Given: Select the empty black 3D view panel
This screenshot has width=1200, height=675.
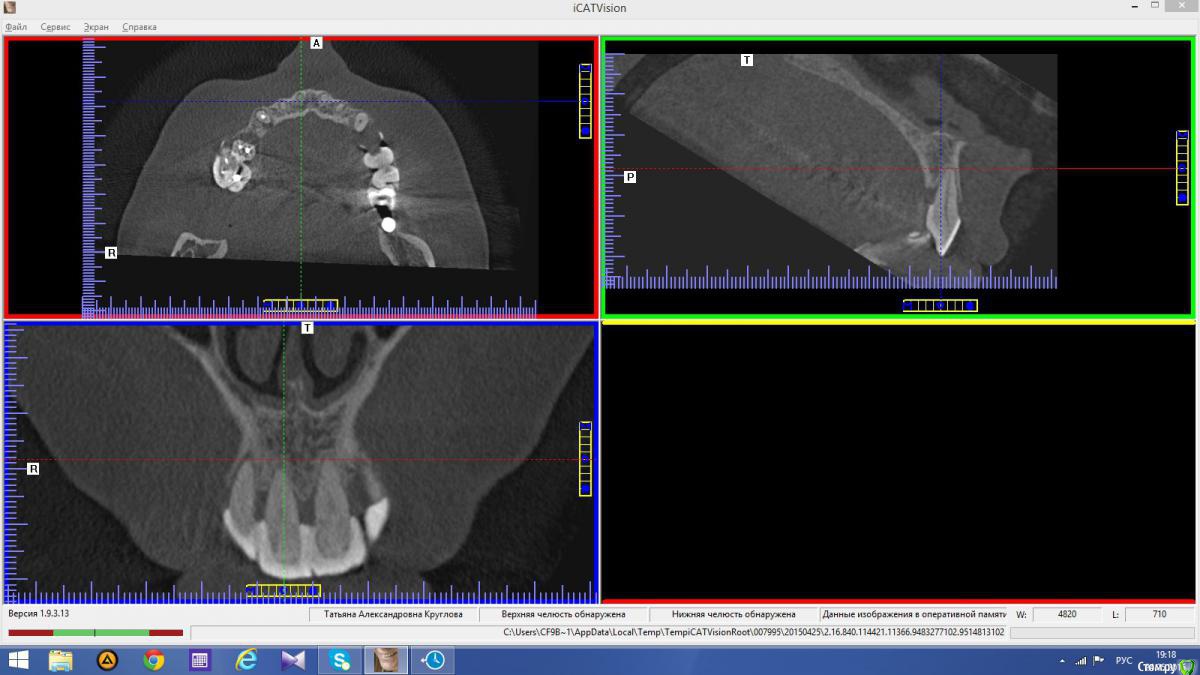Looking at the screenshot, I should click(897, 461).
